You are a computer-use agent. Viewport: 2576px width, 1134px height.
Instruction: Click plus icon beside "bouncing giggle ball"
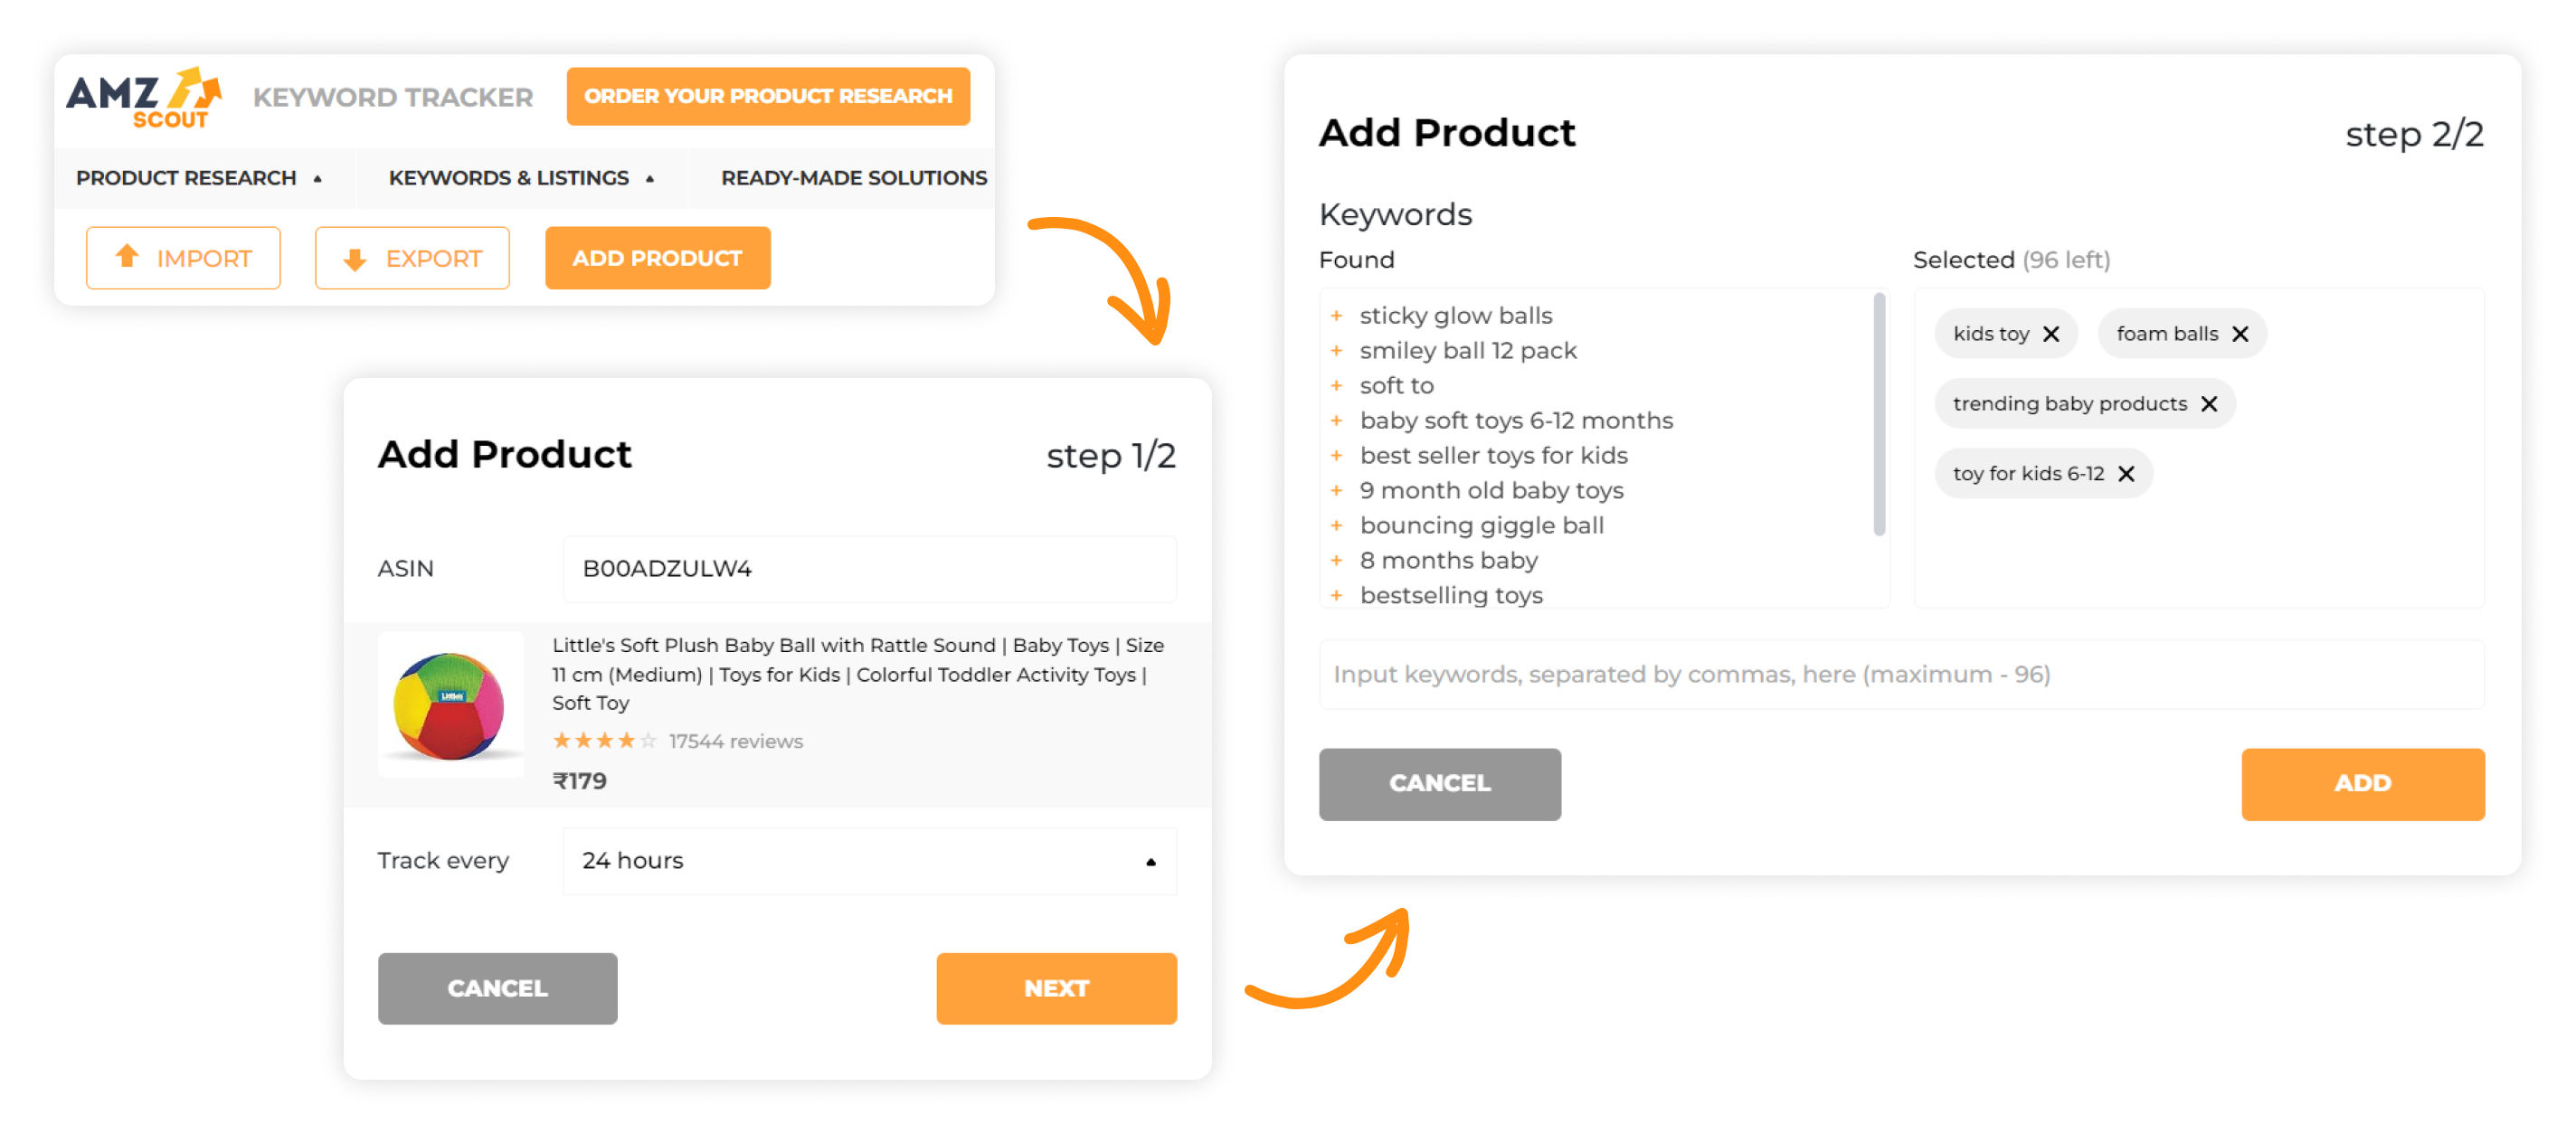1338,524
